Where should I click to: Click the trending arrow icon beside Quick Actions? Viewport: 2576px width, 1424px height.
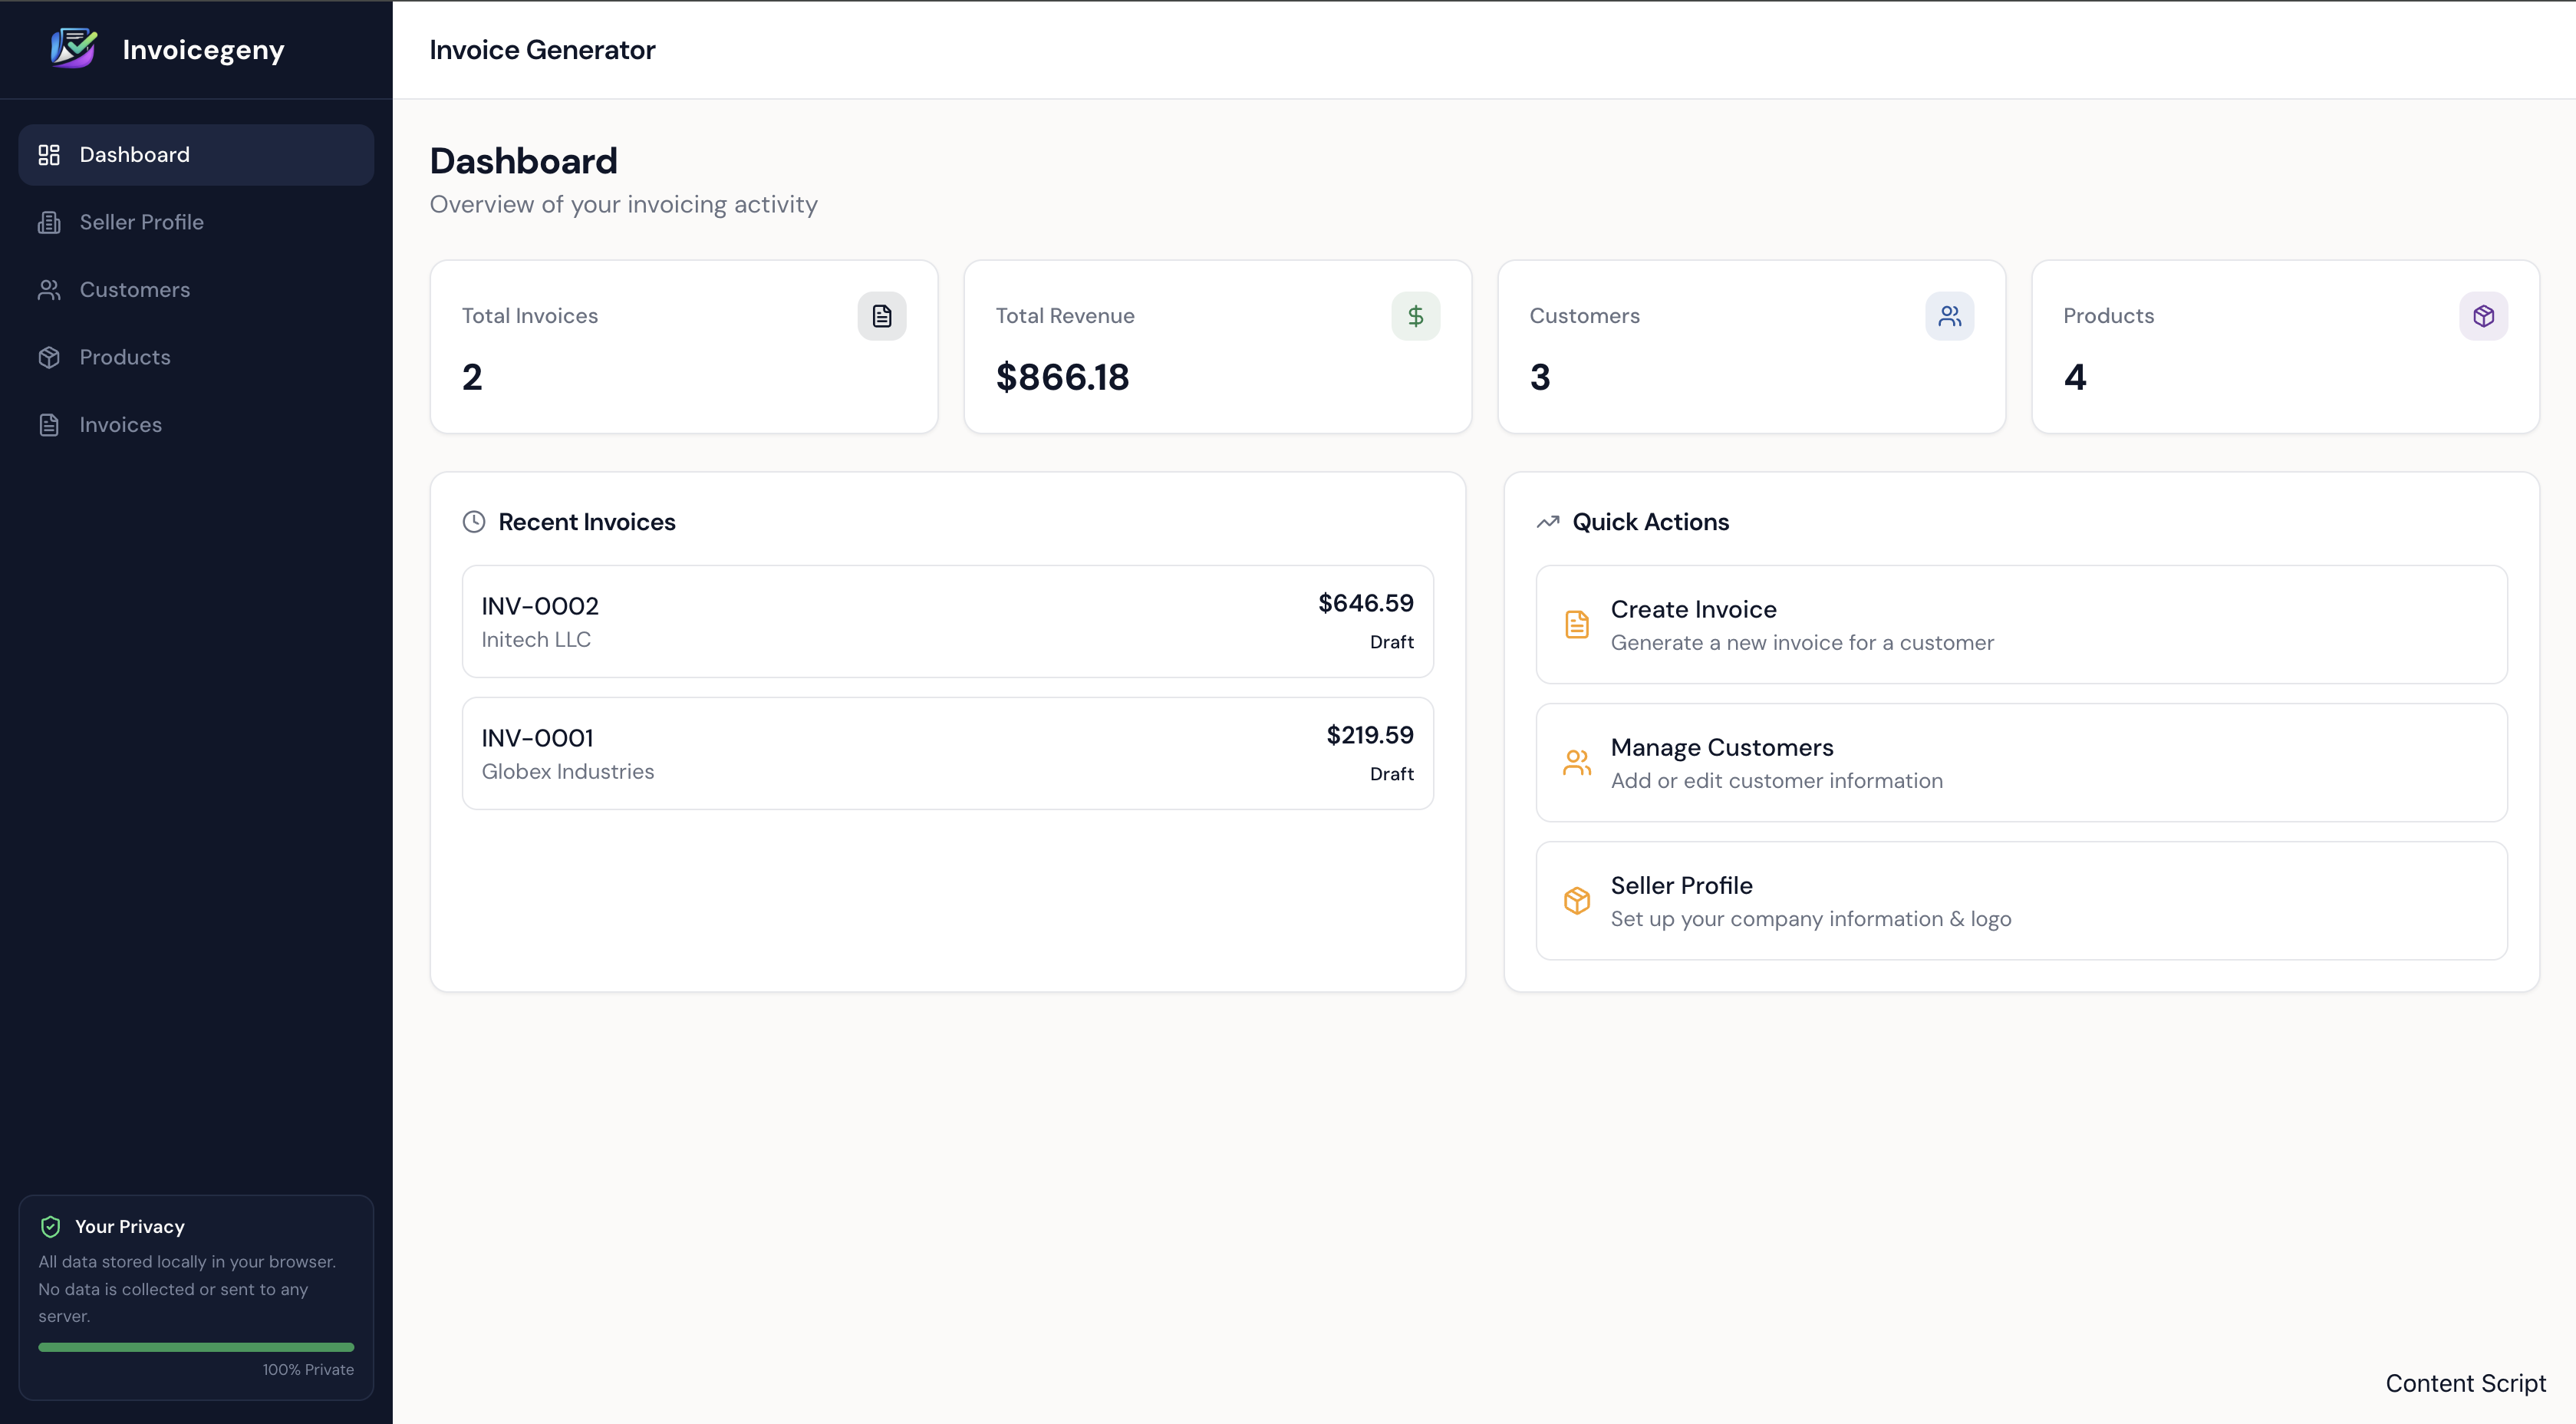coord(1549,521)
